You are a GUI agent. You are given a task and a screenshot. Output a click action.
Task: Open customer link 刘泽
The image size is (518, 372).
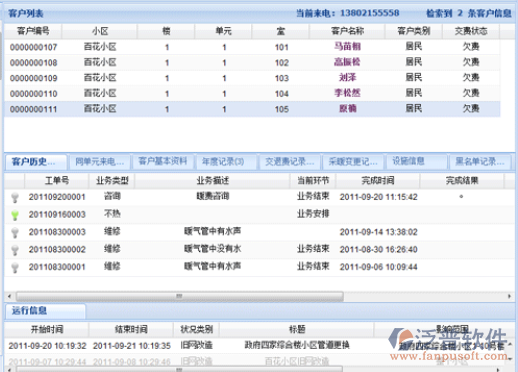click(347, 78)
